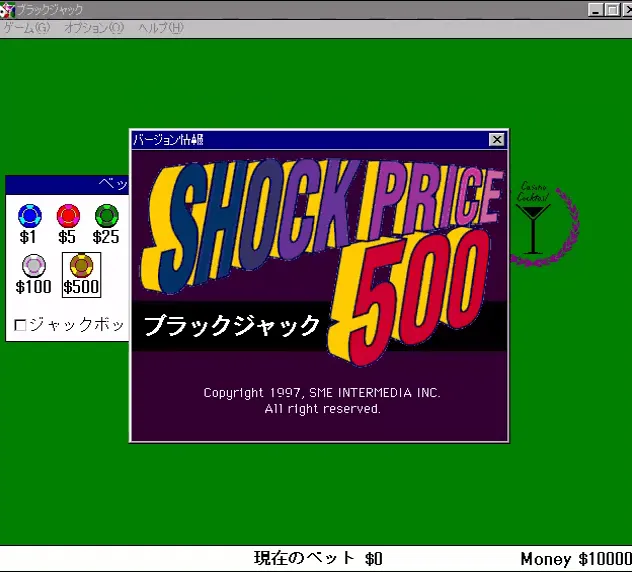Click the 現在のベット $0 status text
This screenshot has height=572, width=632.
[318, 559]
